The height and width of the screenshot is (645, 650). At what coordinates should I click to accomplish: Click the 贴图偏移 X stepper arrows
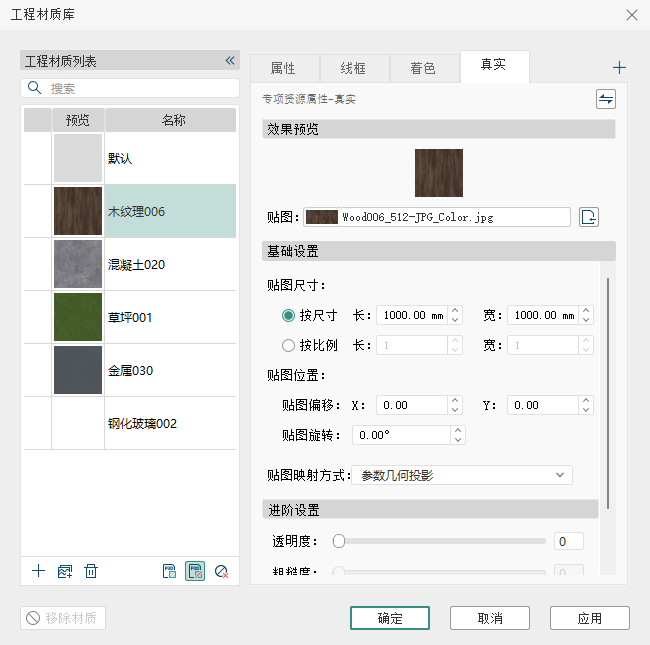pyautogui.click(x=455, y=405)
